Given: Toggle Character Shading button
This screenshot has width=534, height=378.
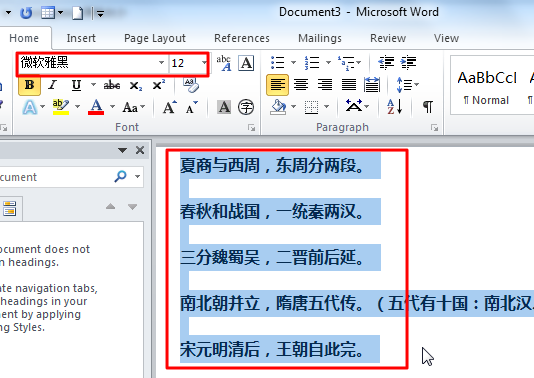Looking at the screenshot, I should pyautogui.click(x=224, y=107).
